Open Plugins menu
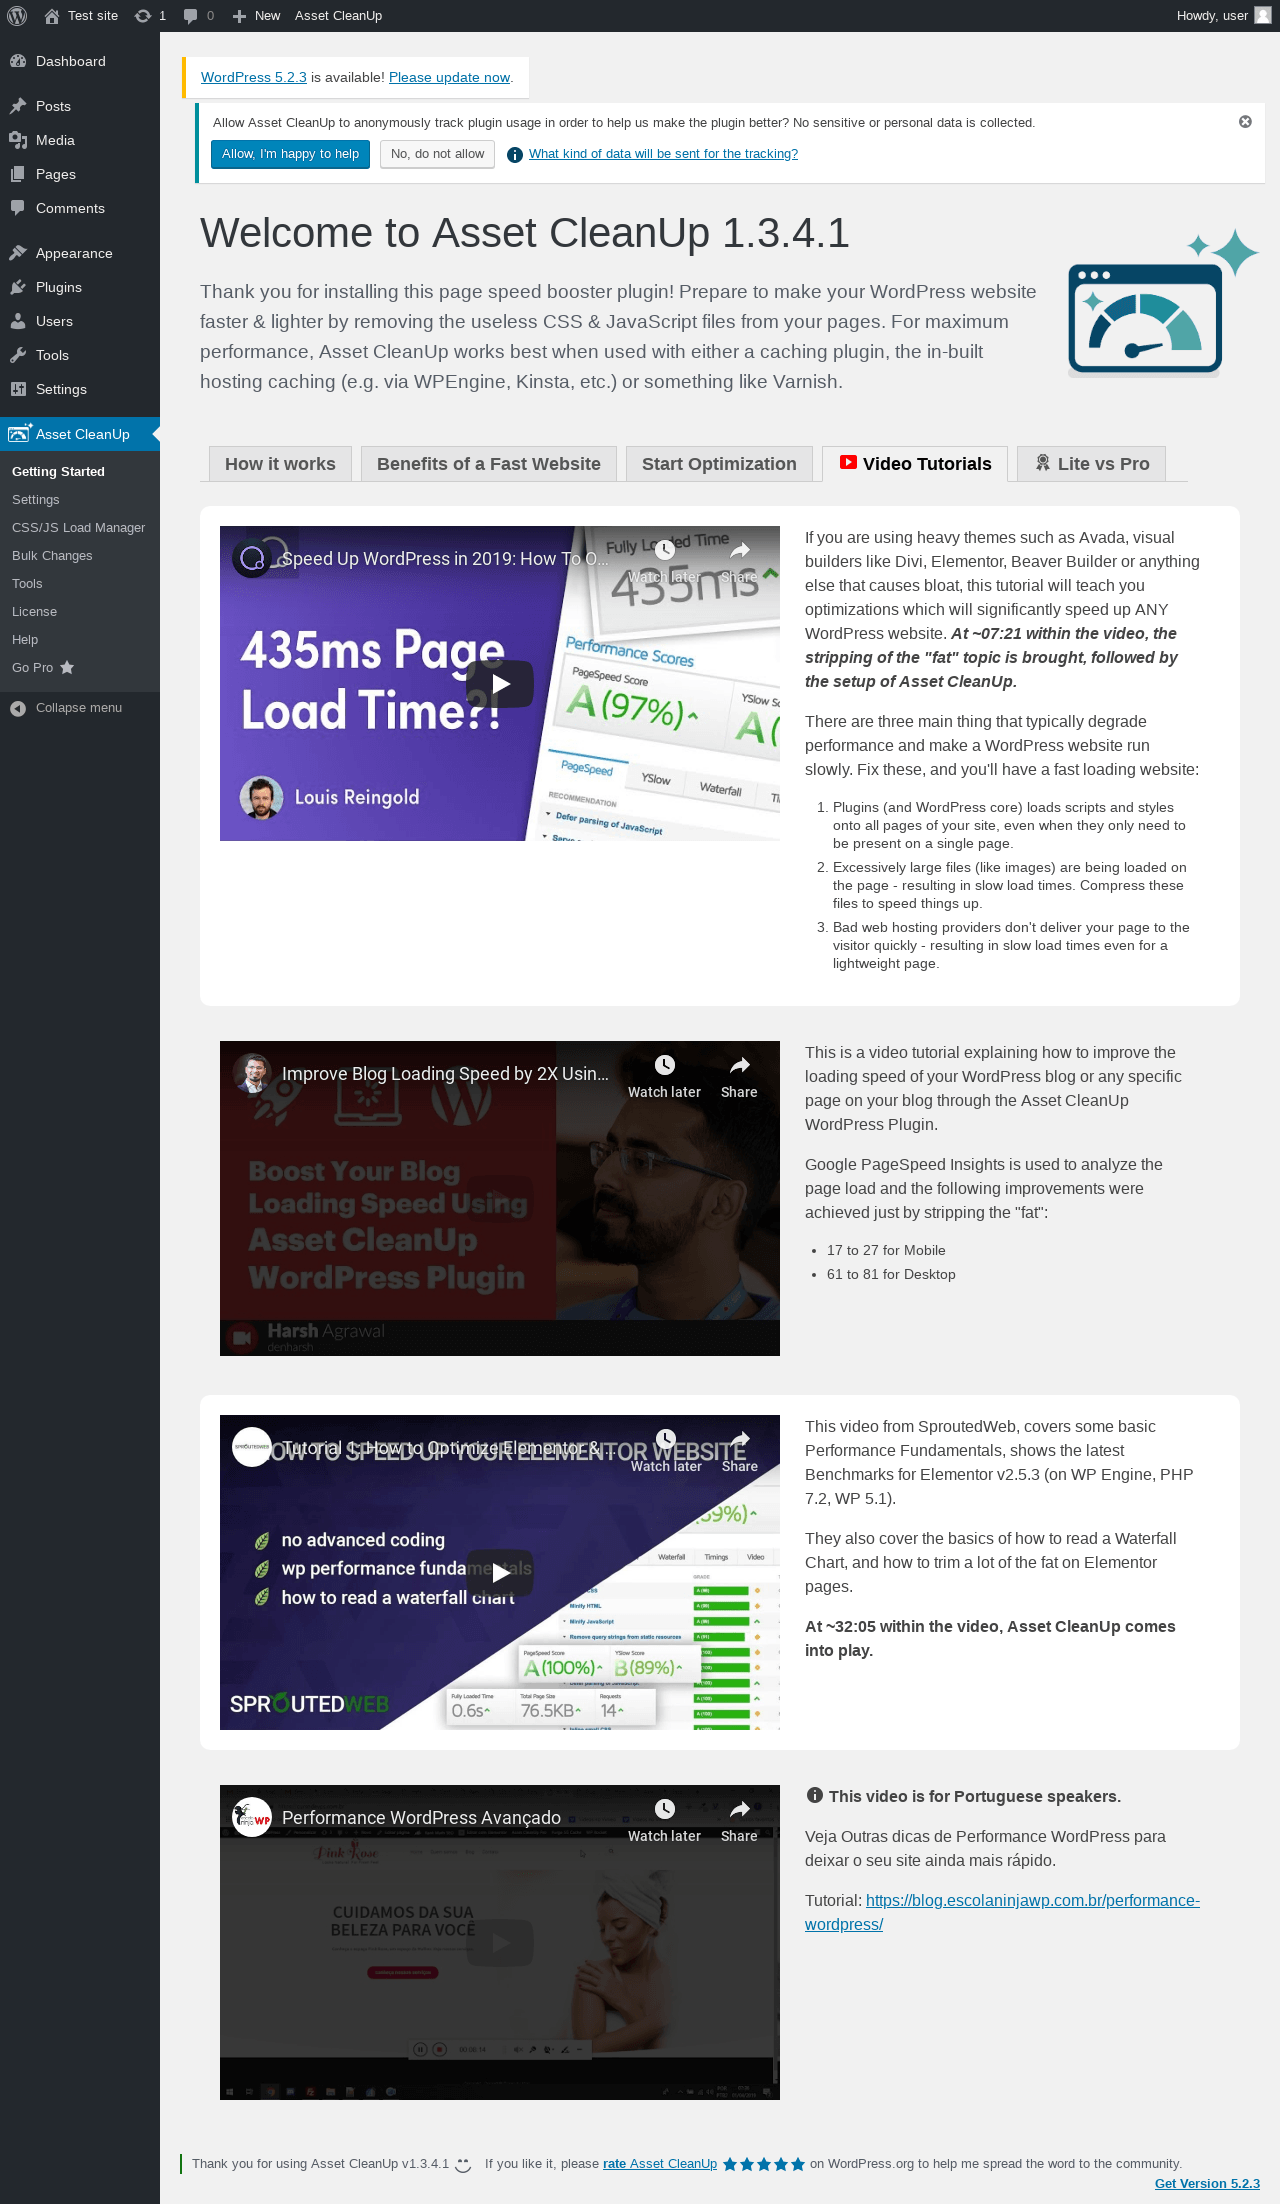 point(80,287)
